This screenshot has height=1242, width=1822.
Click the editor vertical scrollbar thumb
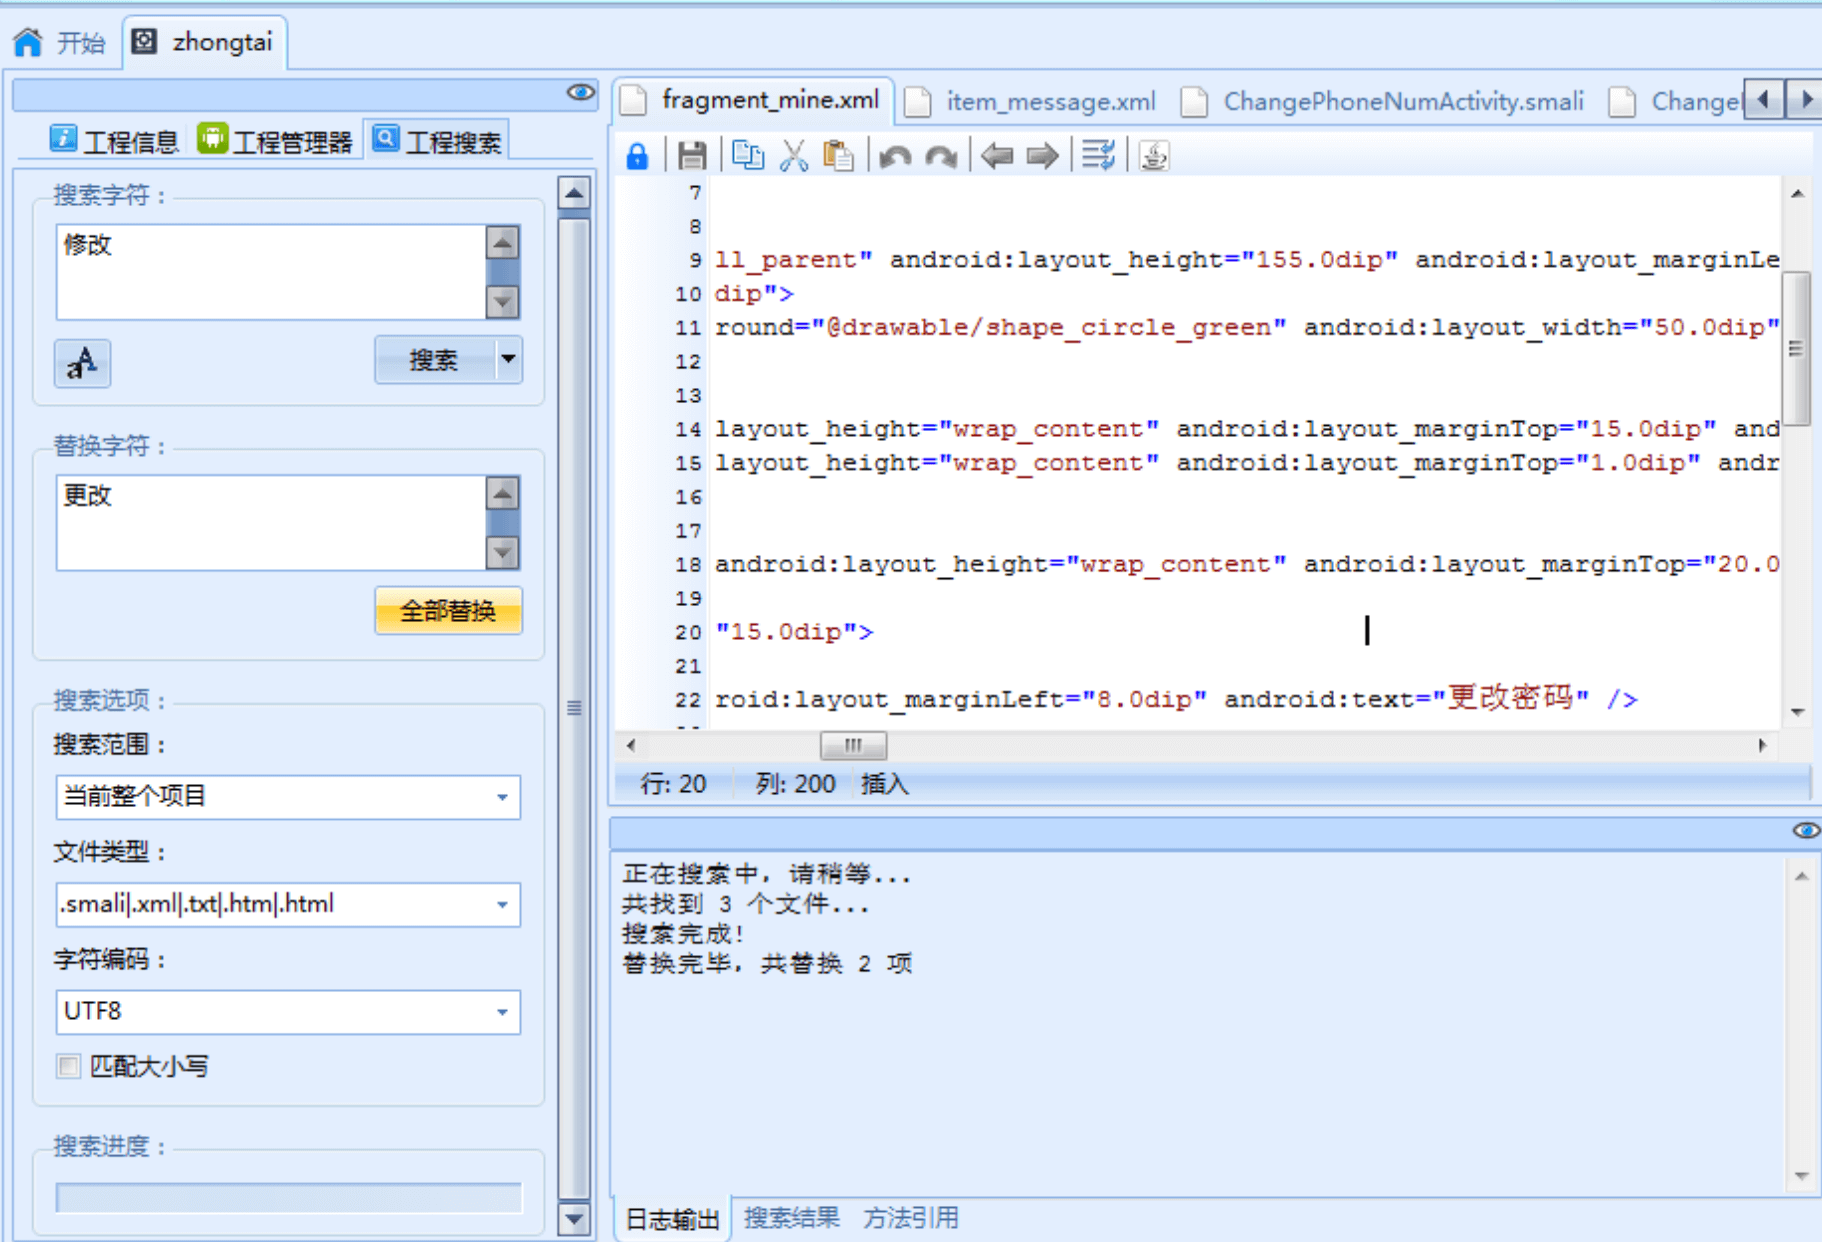pos(1797,347)
